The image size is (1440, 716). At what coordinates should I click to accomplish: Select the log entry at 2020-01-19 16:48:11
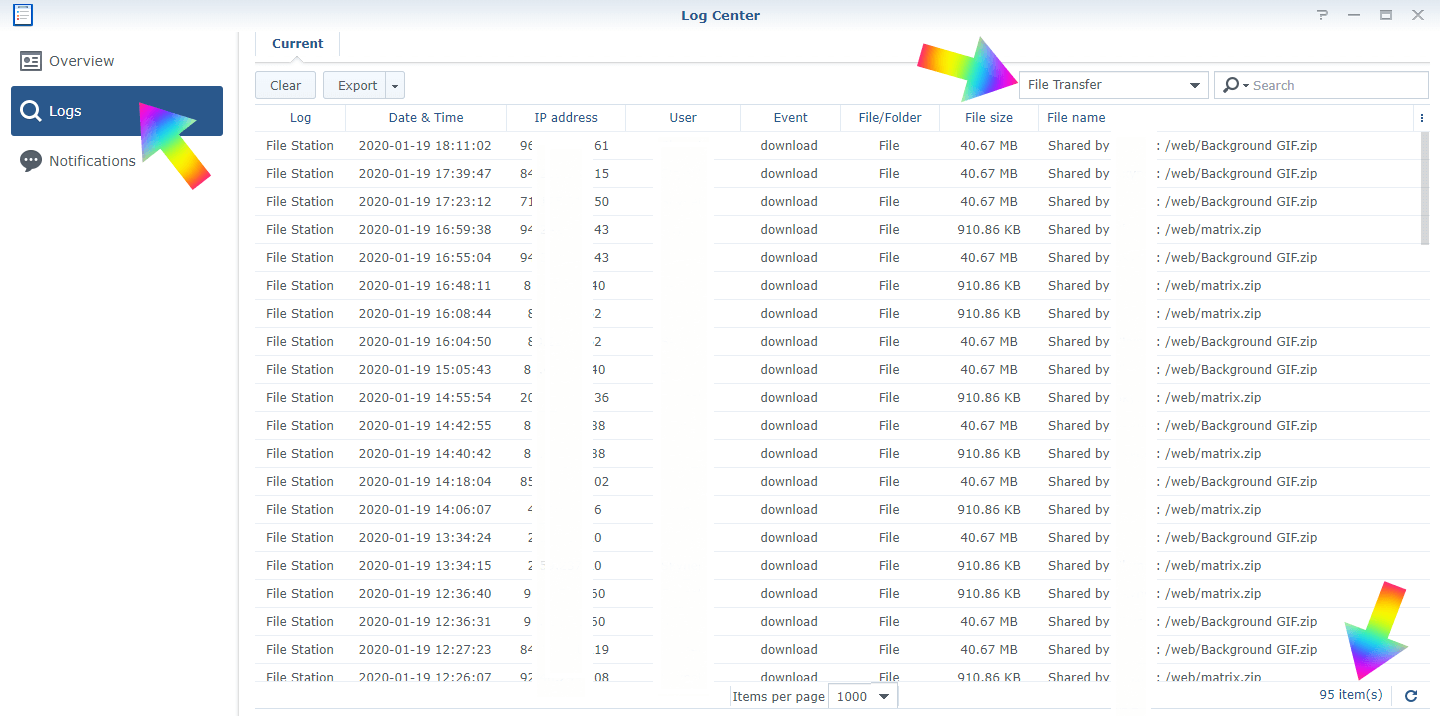point(837,286)
